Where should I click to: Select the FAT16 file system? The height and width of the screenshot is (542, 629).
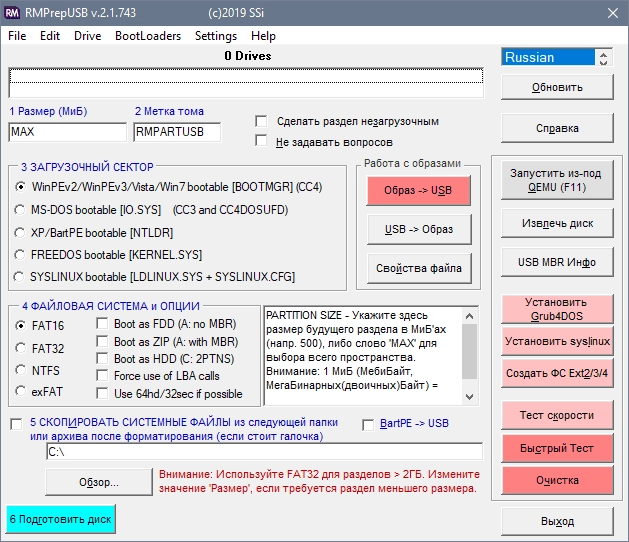click(x=20, y=325)
